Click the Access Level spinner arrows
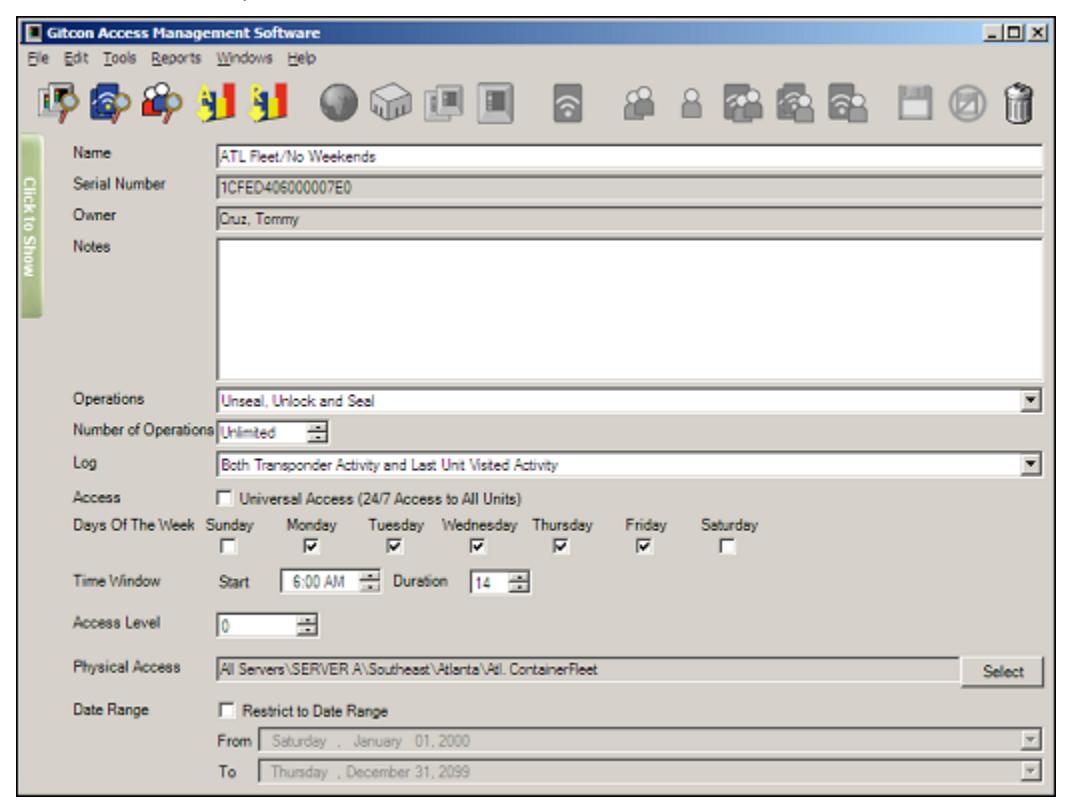Viewport: 1068px width, 804px height. [x=307, y=625]
